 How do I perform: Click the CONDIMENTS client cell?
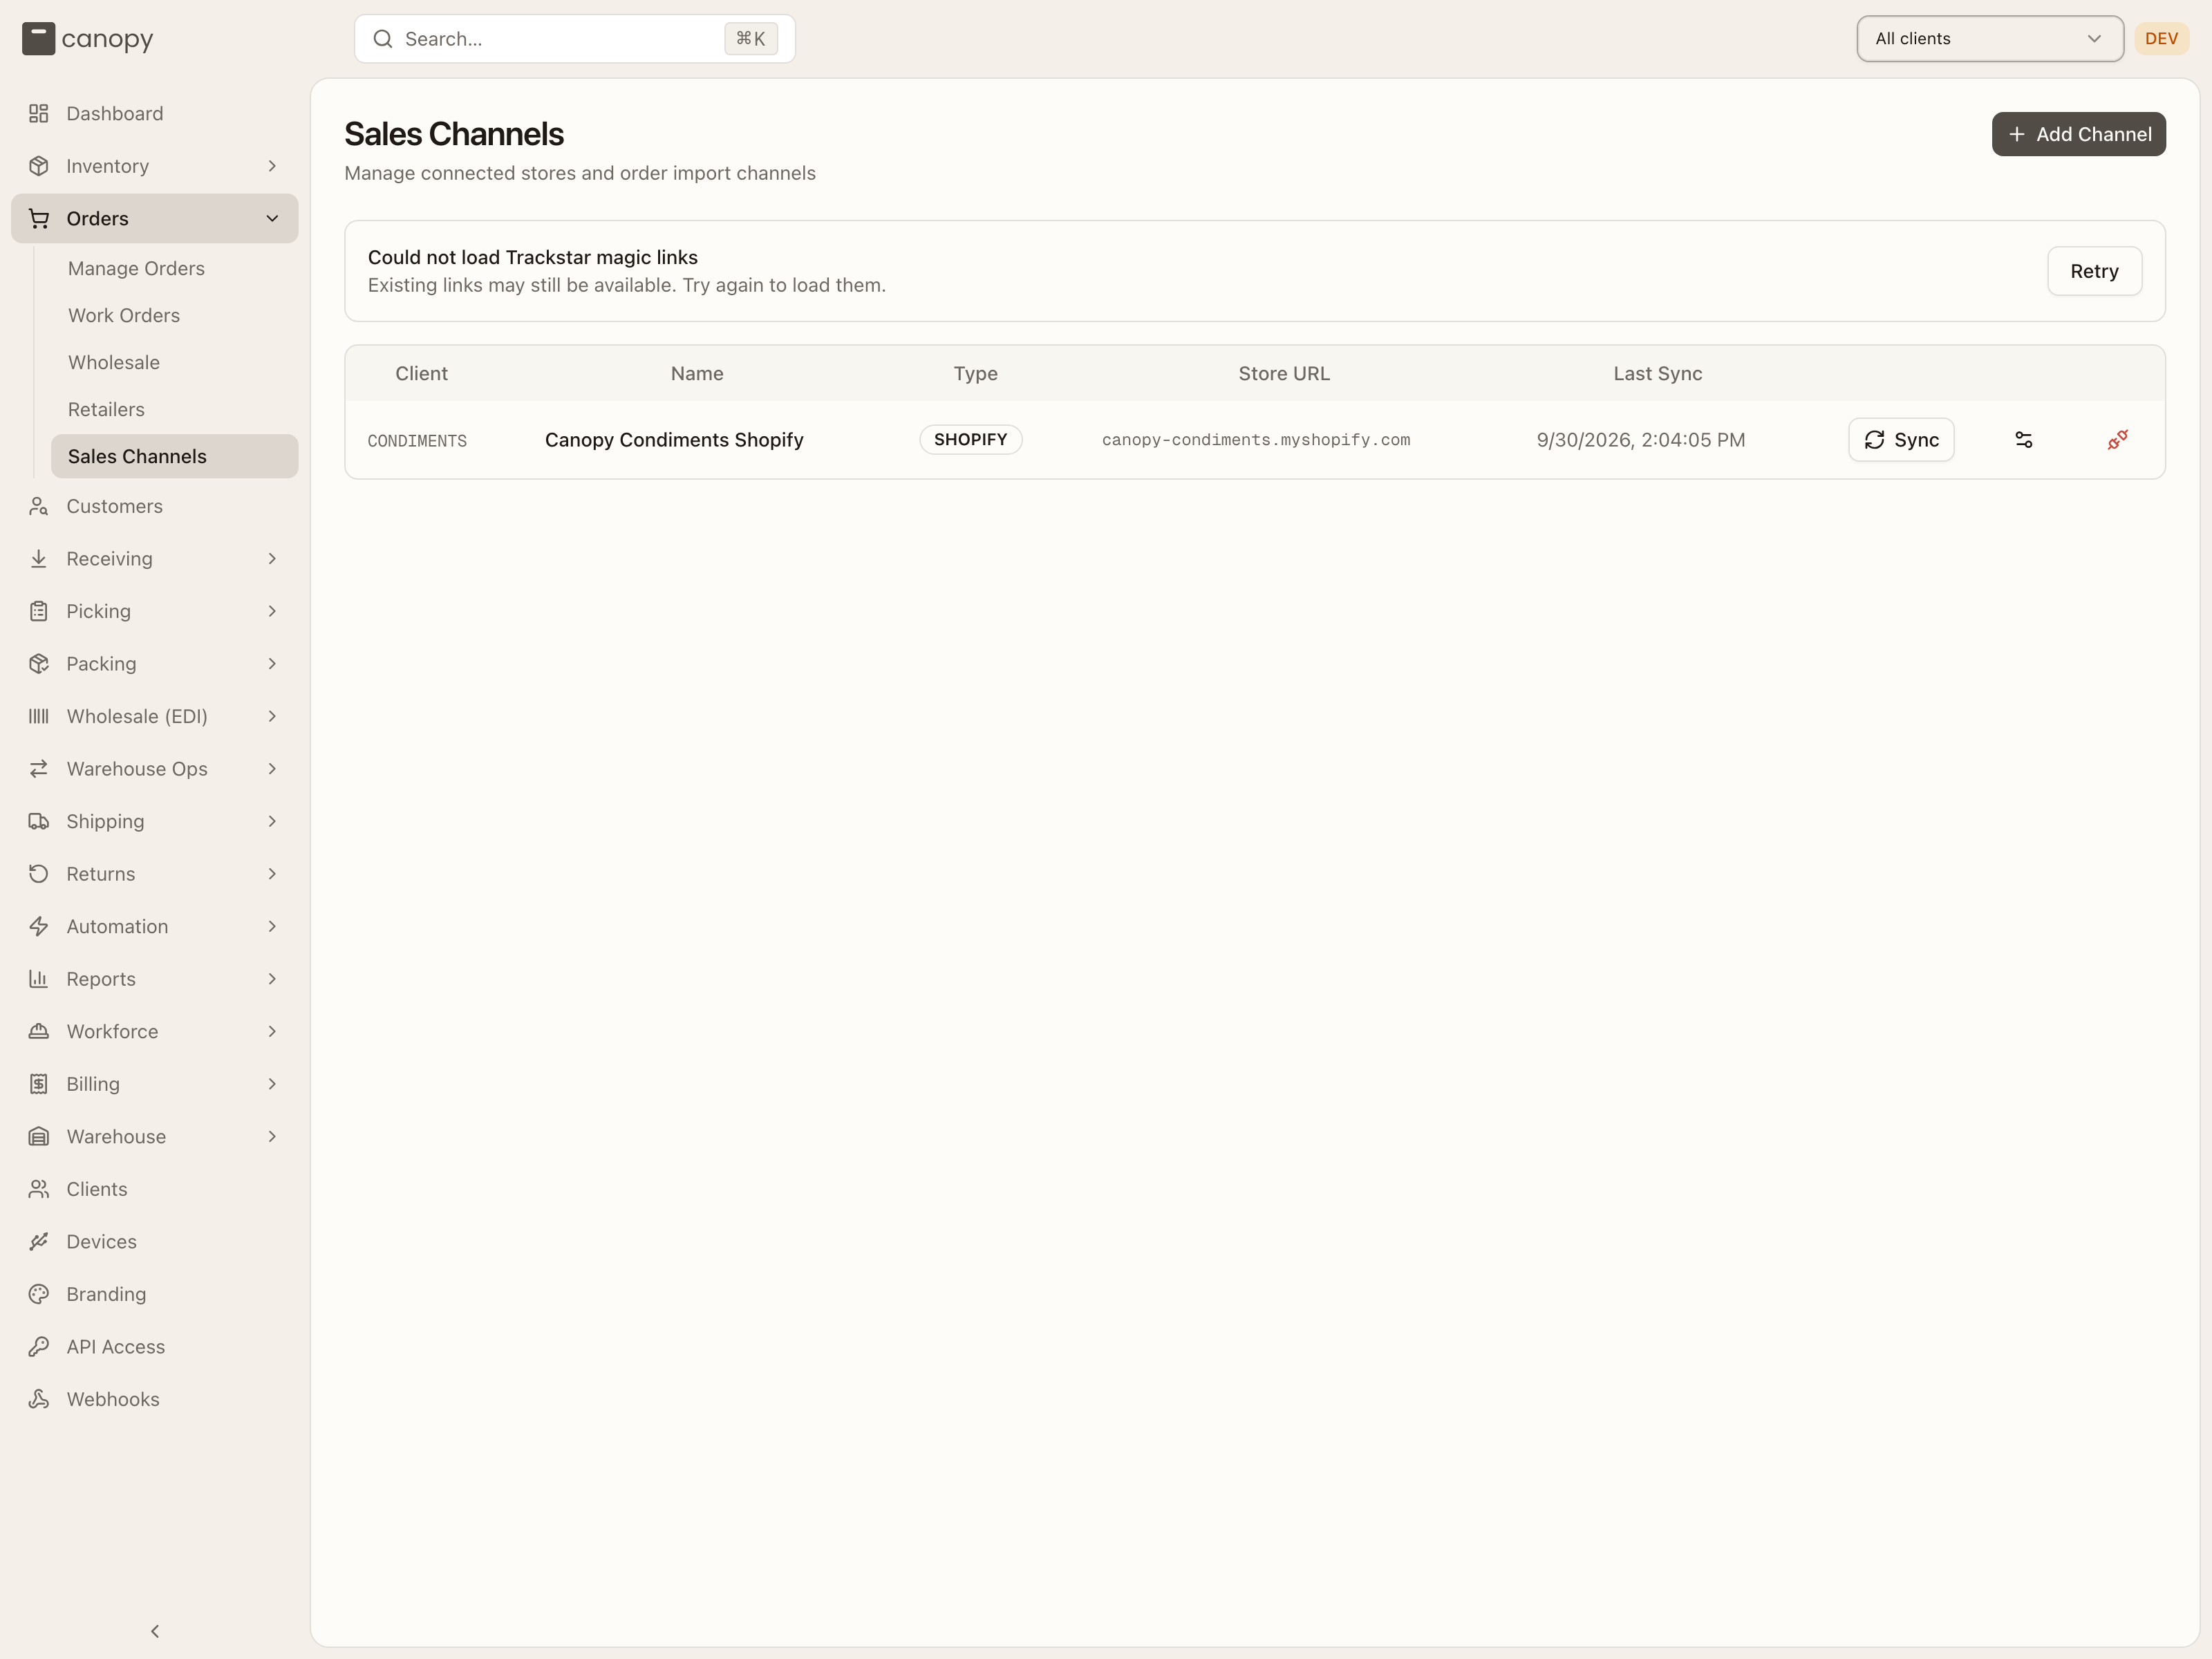[x=417, y=441]
